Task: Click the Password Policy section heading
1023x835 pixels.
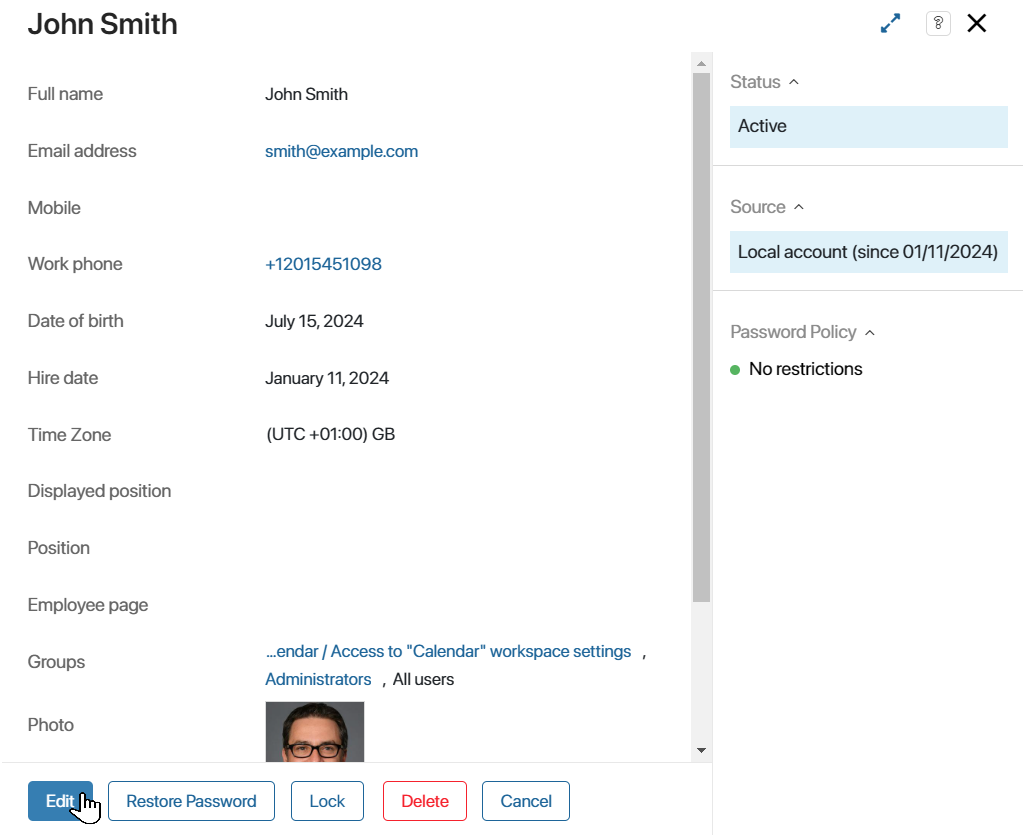Action: 793,333
